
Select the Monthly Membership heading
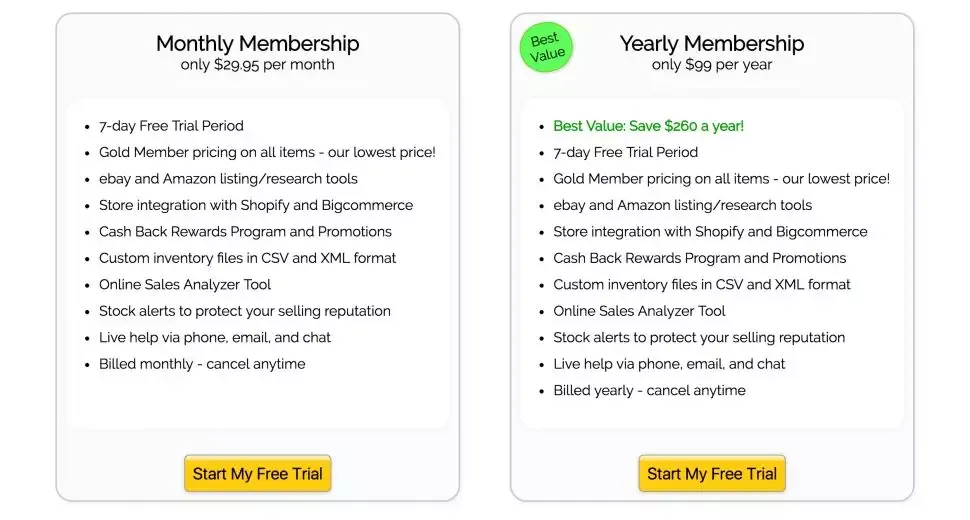click(x=257, y=43)
